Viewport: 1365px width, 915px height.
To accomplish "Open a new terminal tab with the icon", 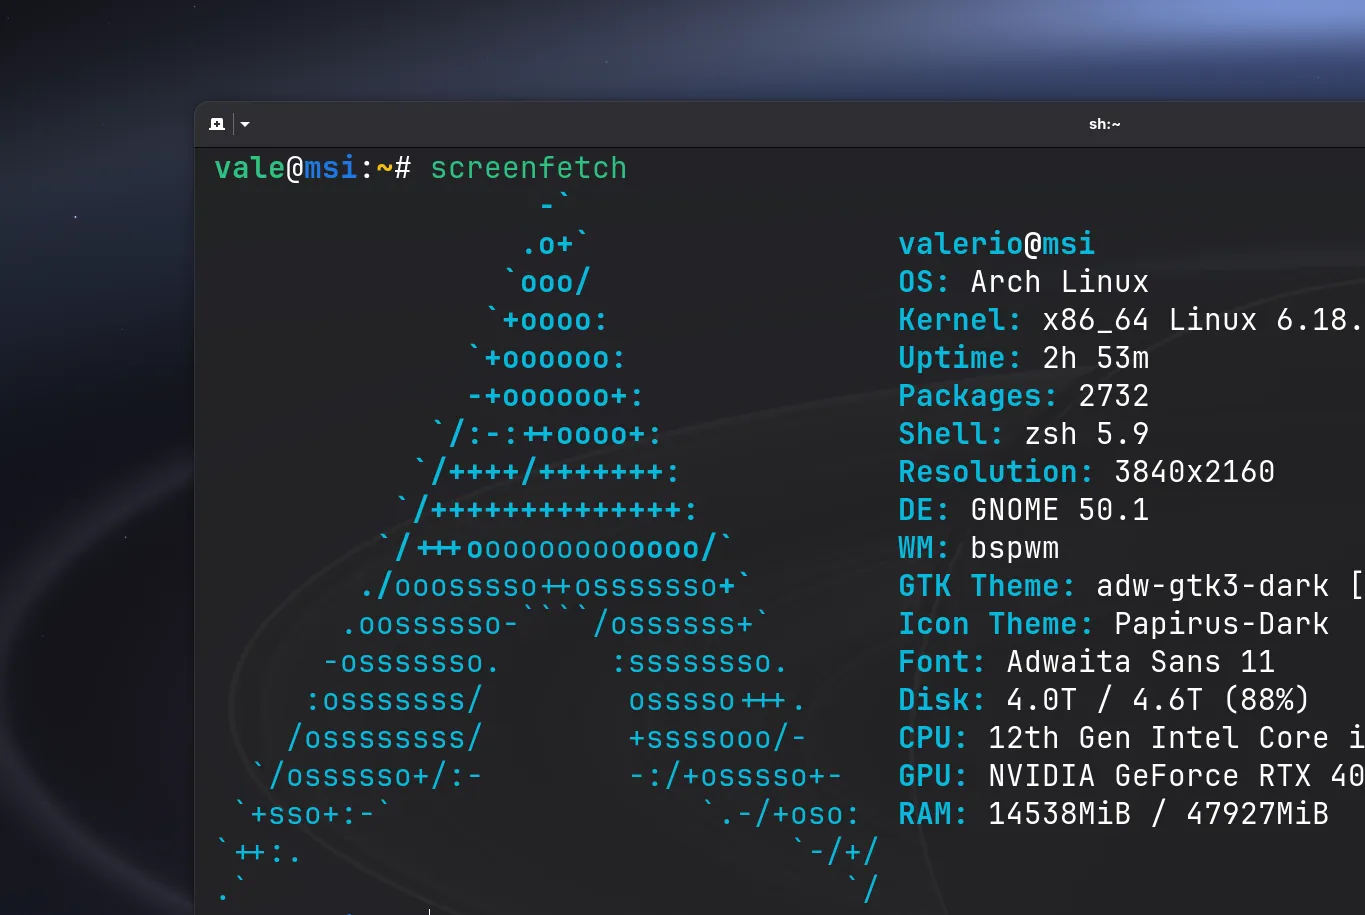I will pos(217,124).
